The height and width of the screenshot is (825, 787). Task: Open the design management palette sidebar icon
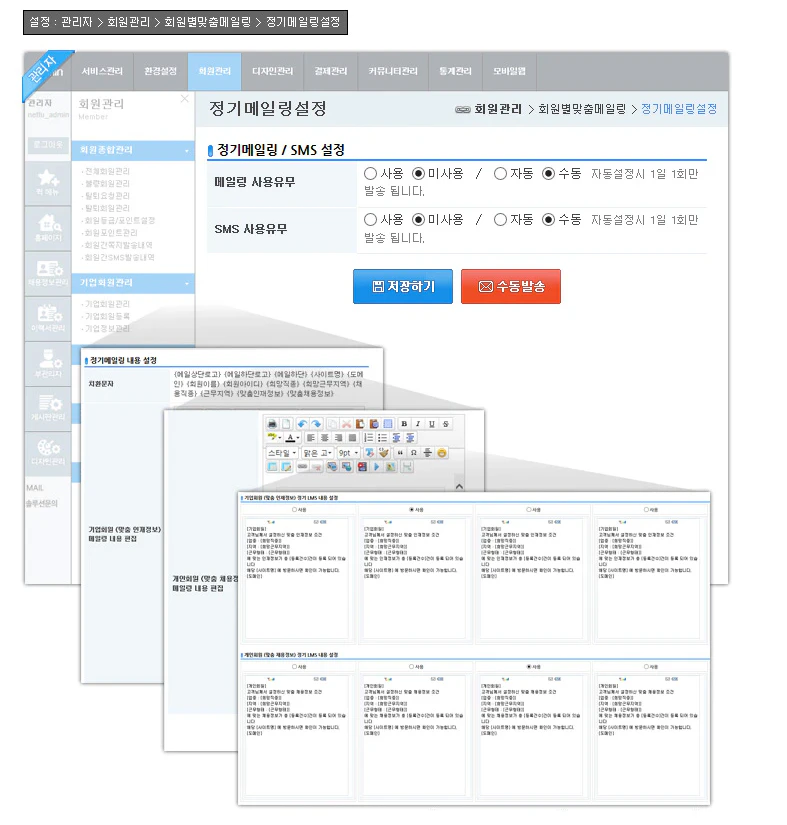pos(48,452)
